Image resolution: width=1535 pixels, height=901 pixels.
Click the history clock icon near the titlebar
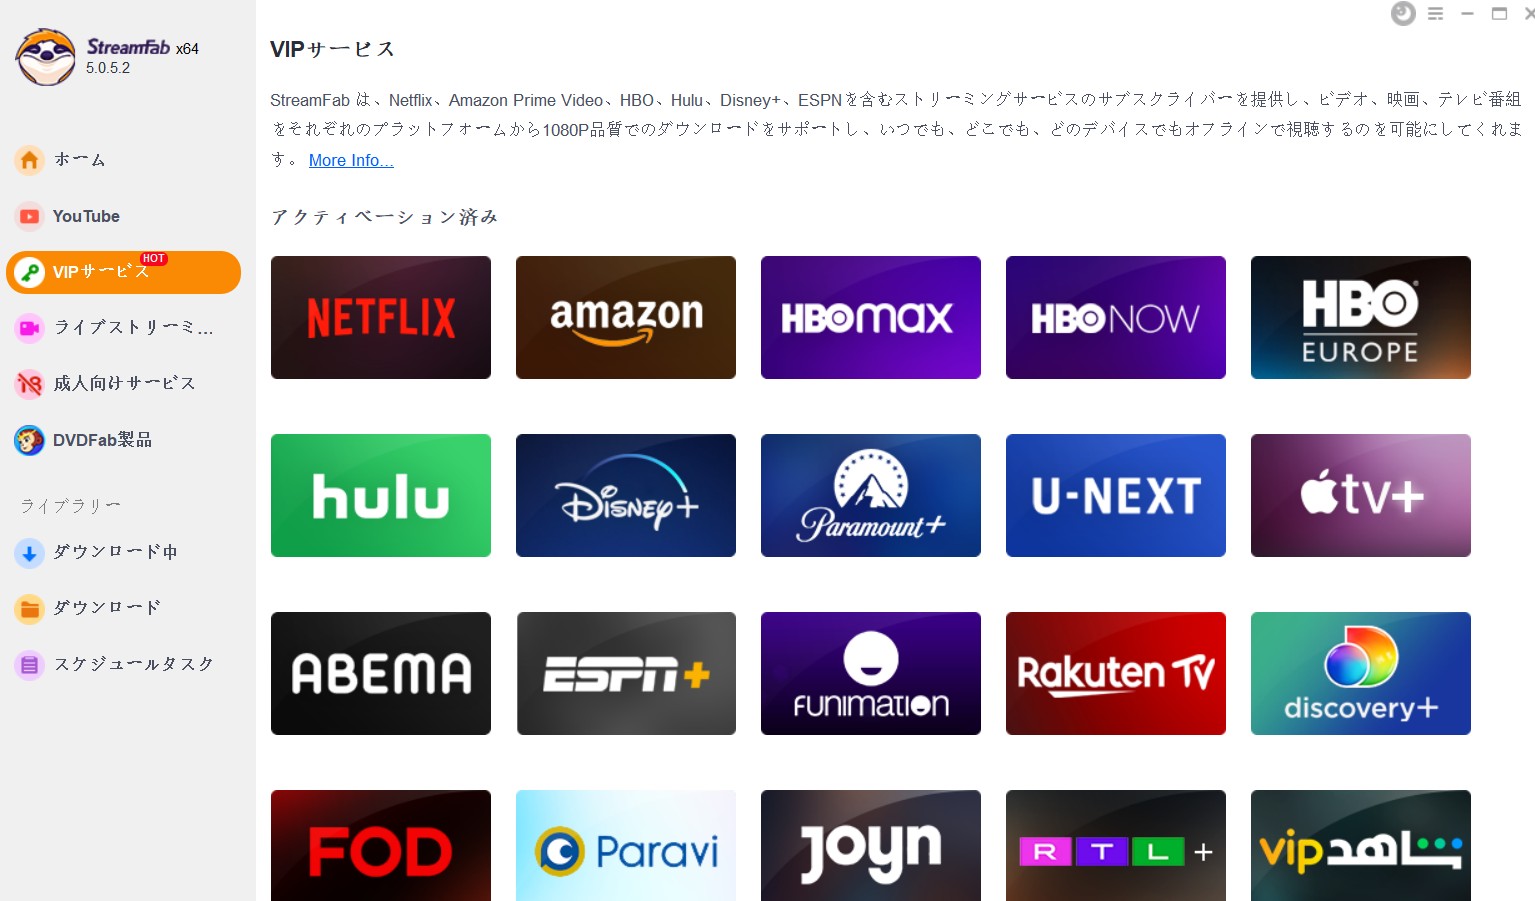pos(1402,14)
